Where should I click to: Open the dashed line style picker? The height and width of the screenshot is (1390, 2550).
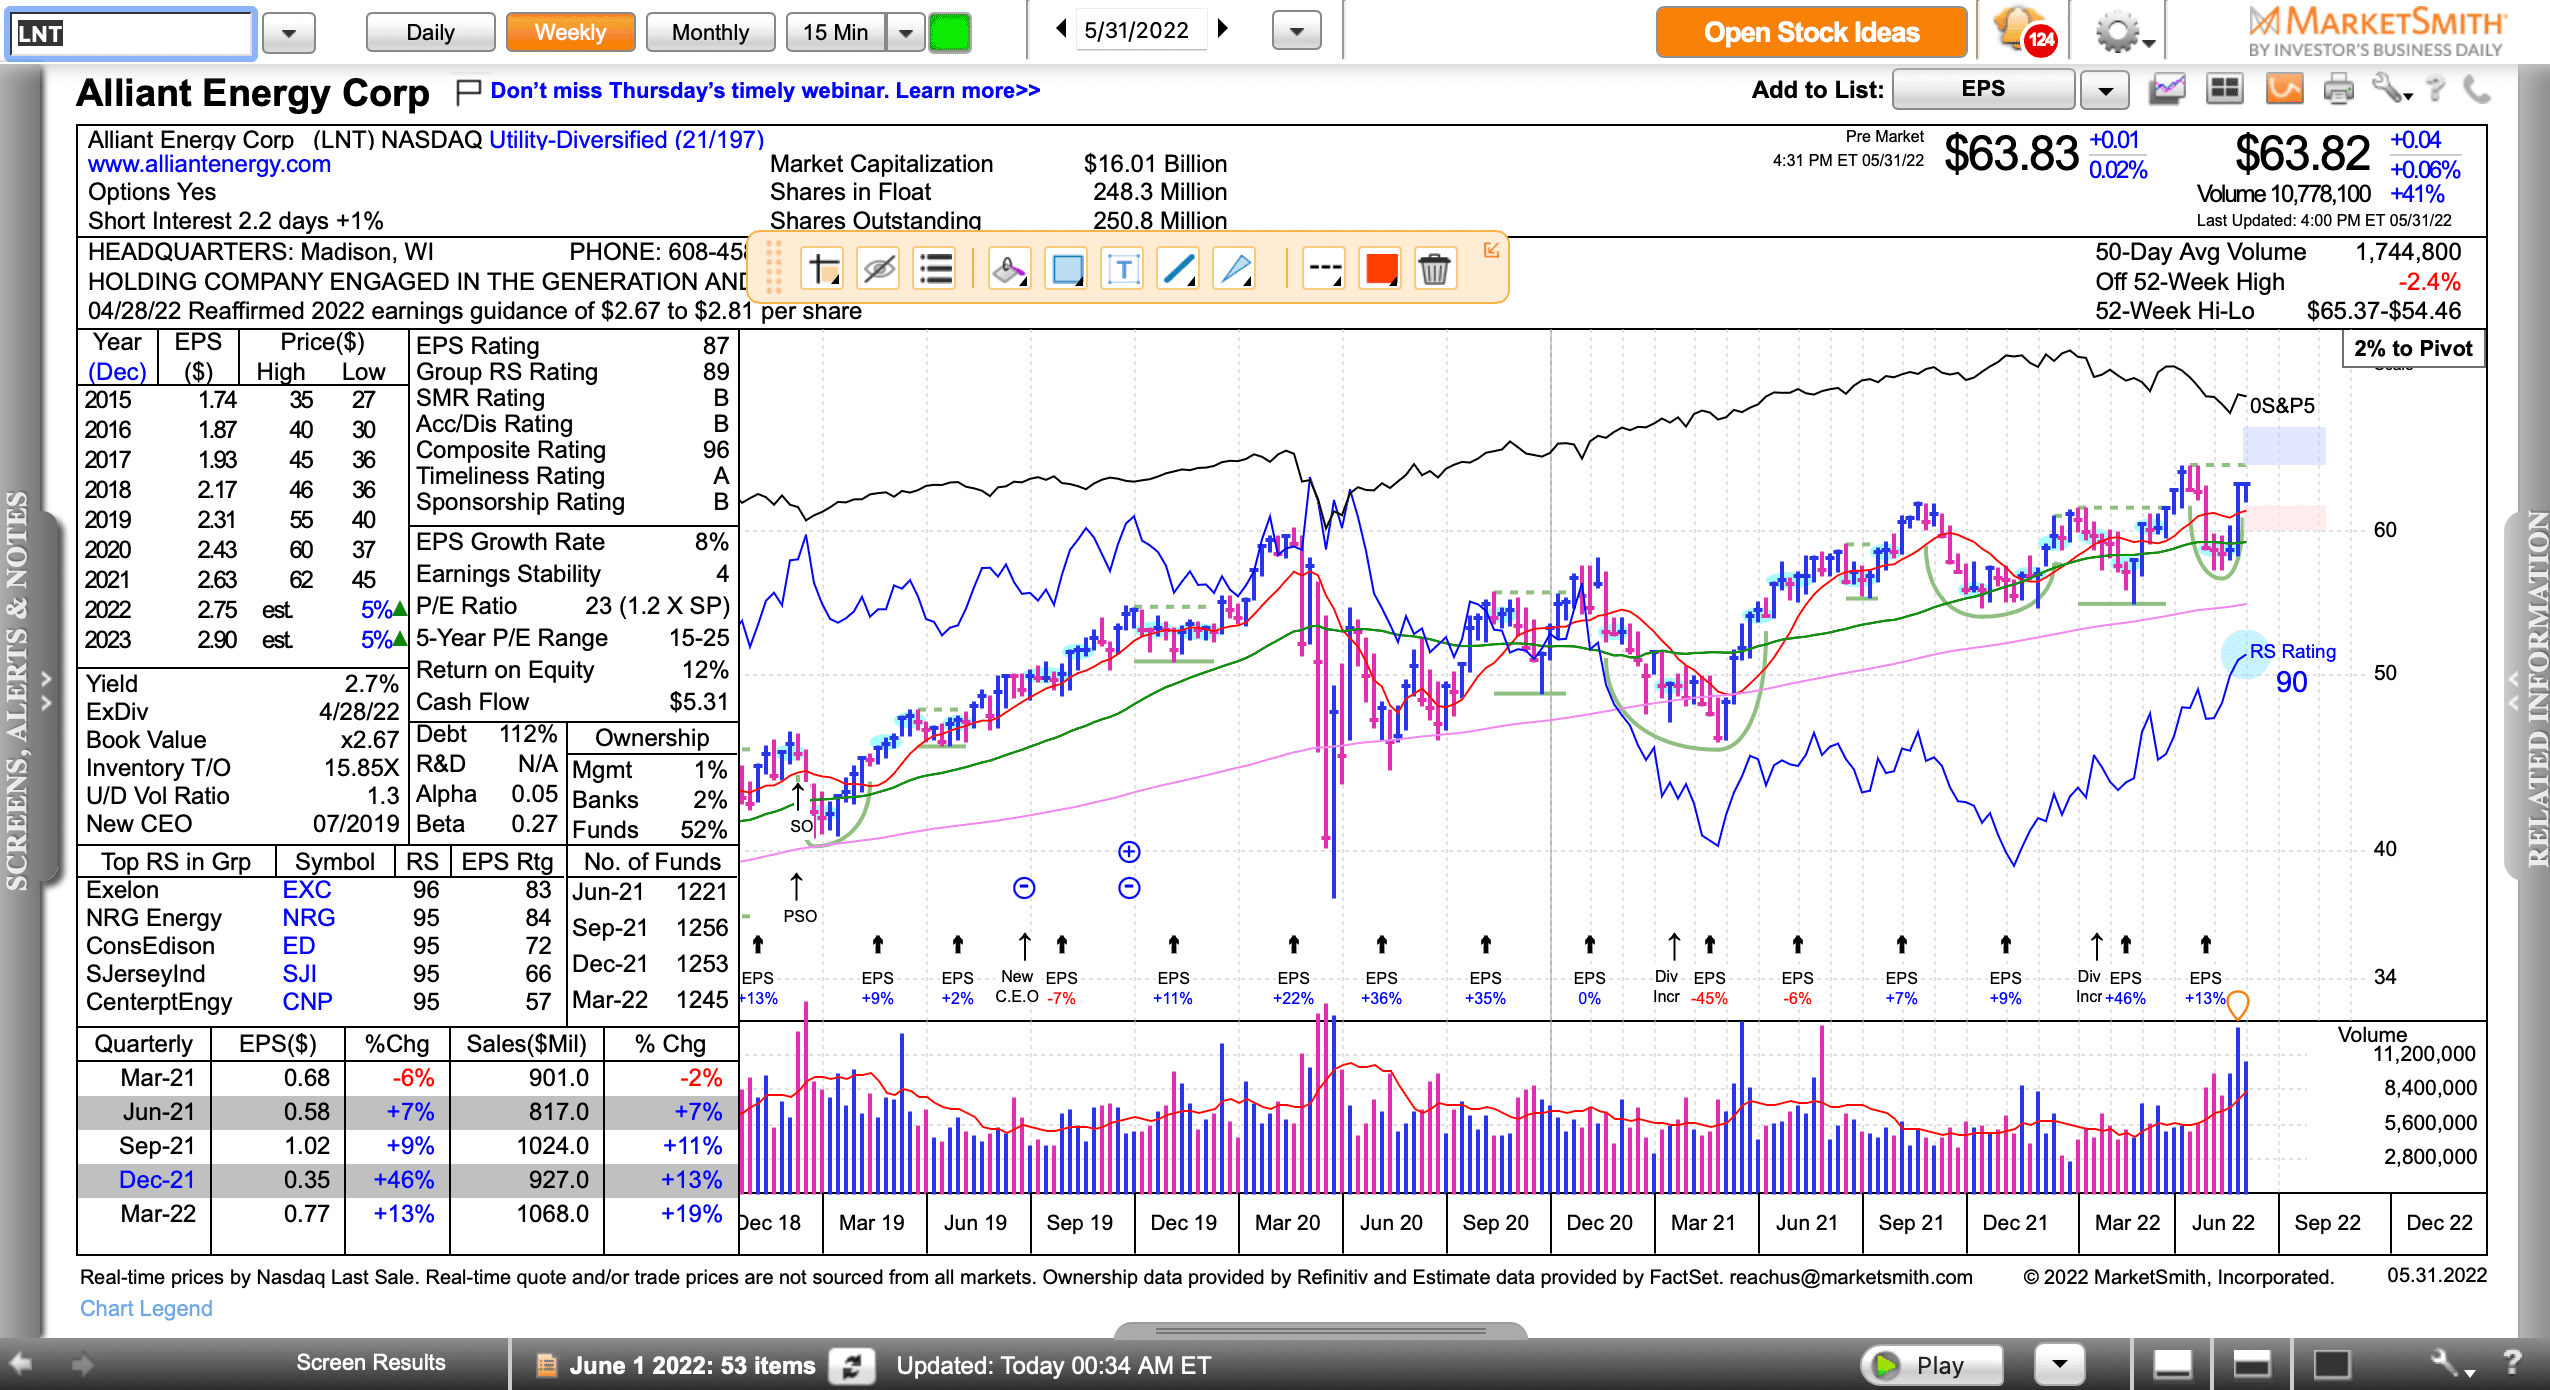tap(1325, 269)
